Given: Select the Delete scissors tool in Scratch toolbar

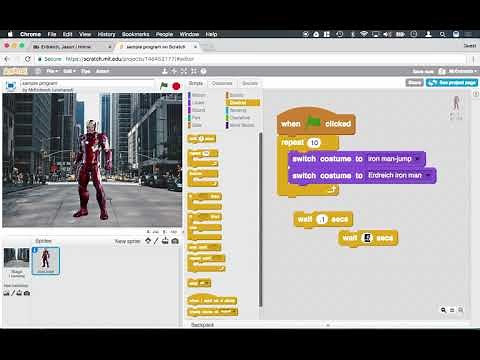Looking at the screenshot, I should pos(174,71).
